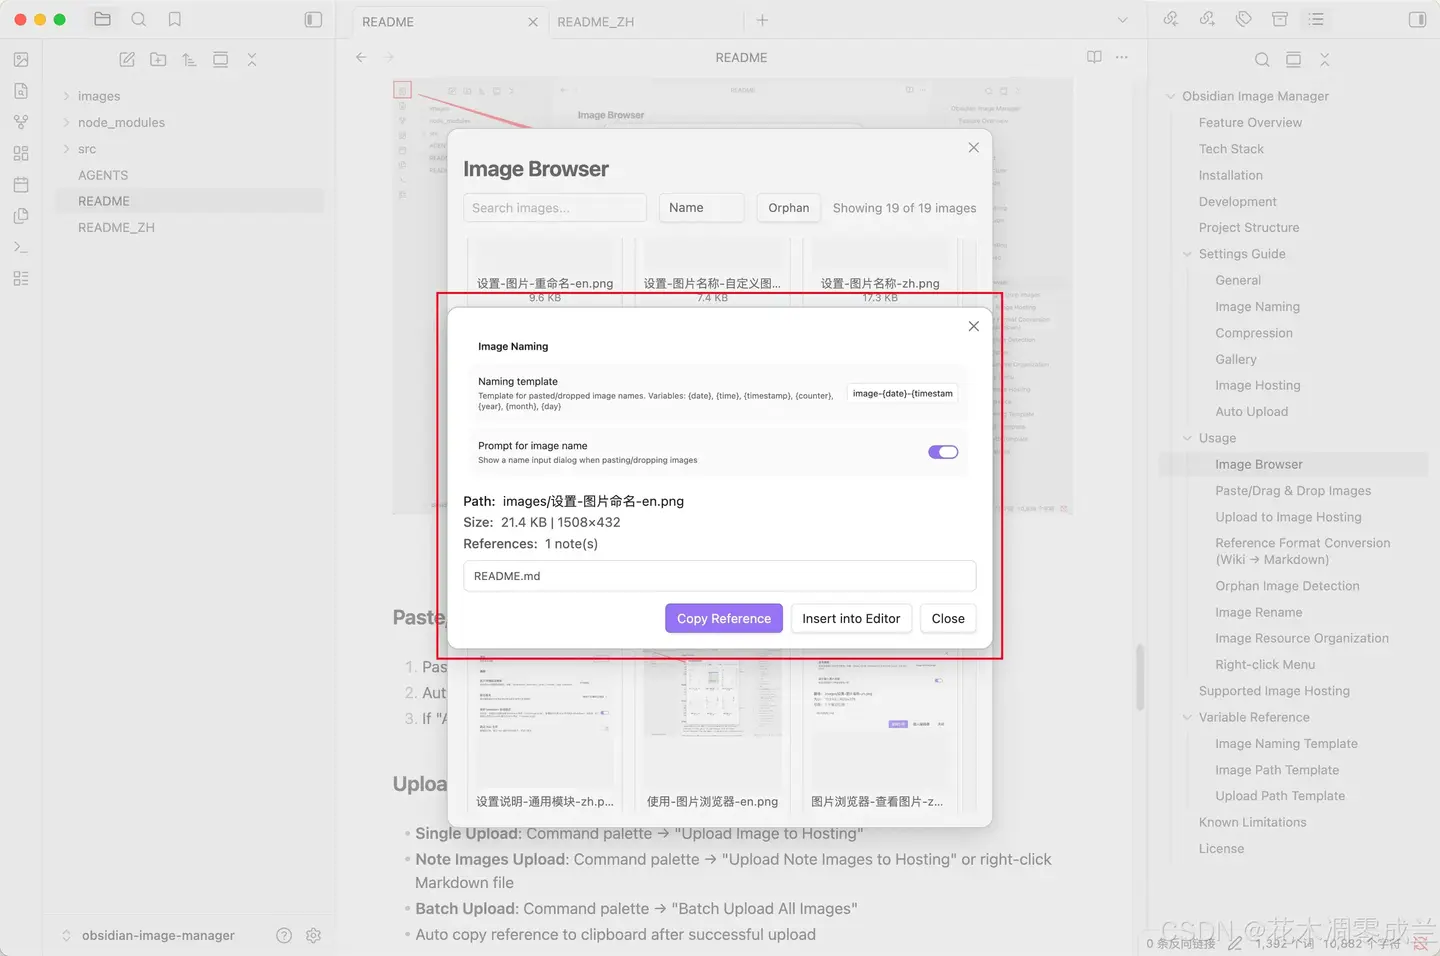Click the Close button in image details
1440x956 pixels.
point(948,618)
